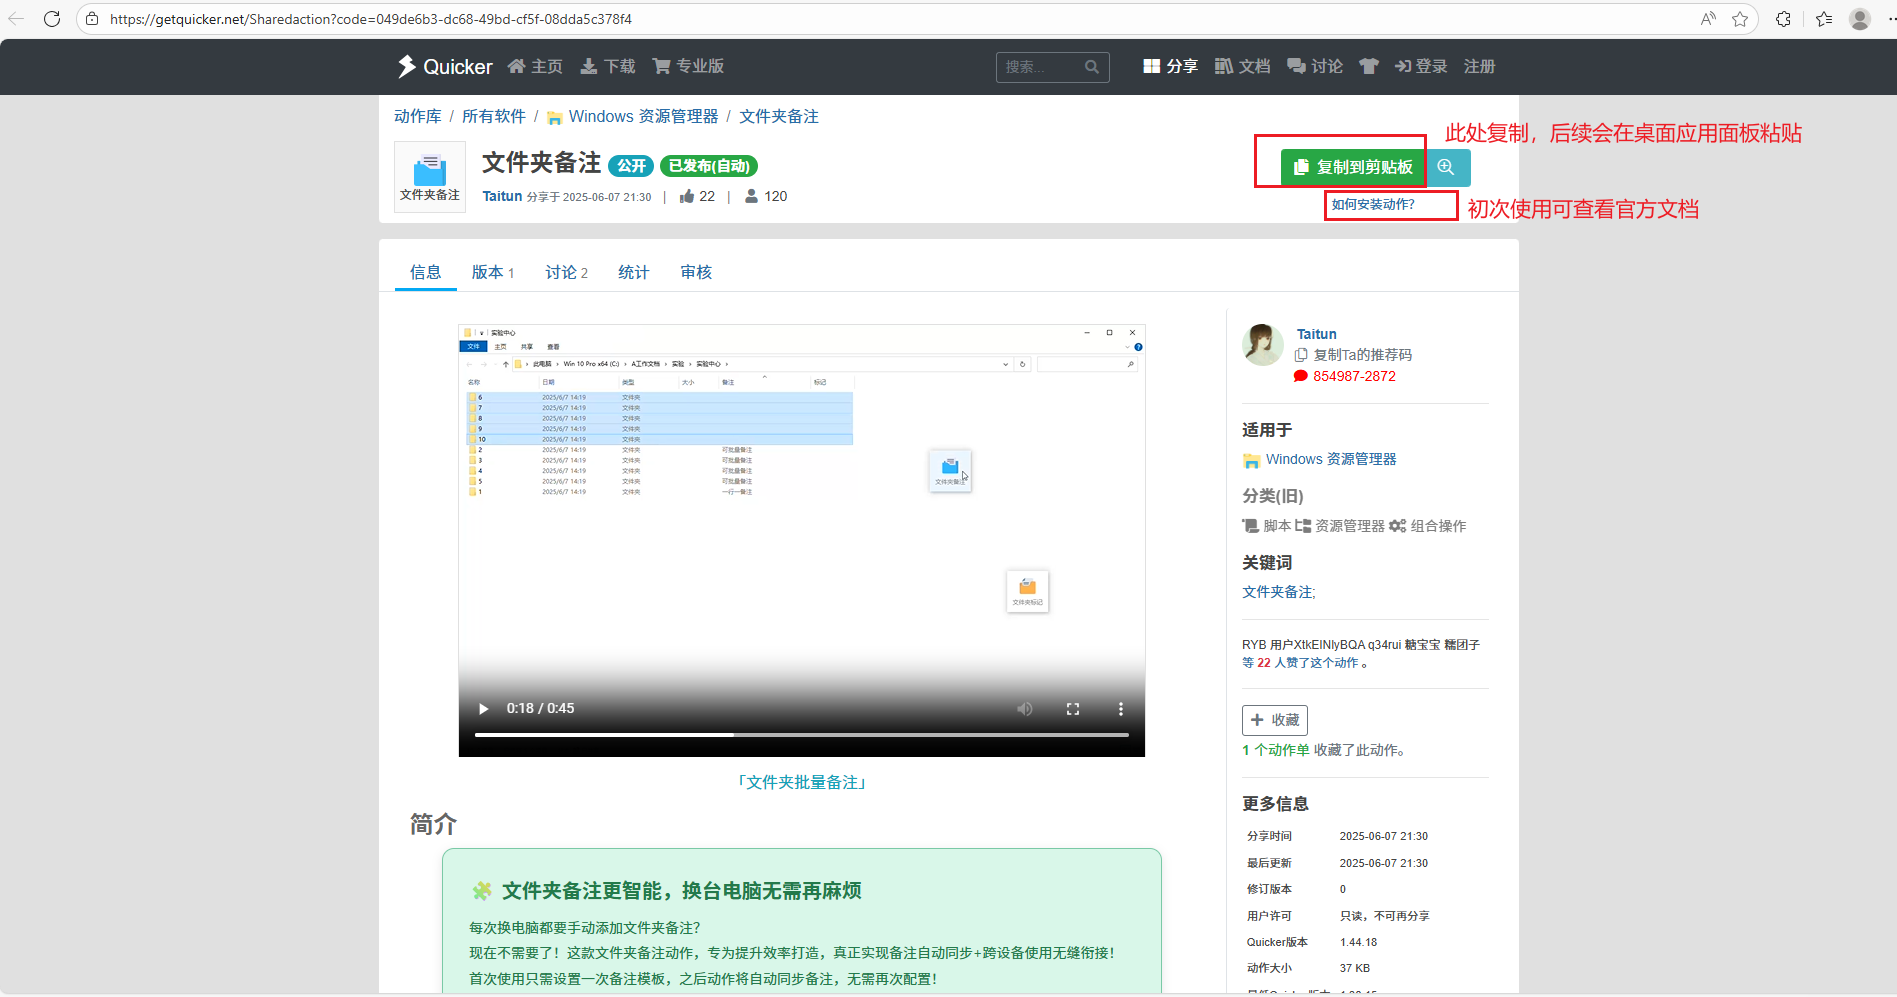Select the 脚本 category icon
The image size is (1897, 997).
pyautogui.click(x=1251, y=525)
